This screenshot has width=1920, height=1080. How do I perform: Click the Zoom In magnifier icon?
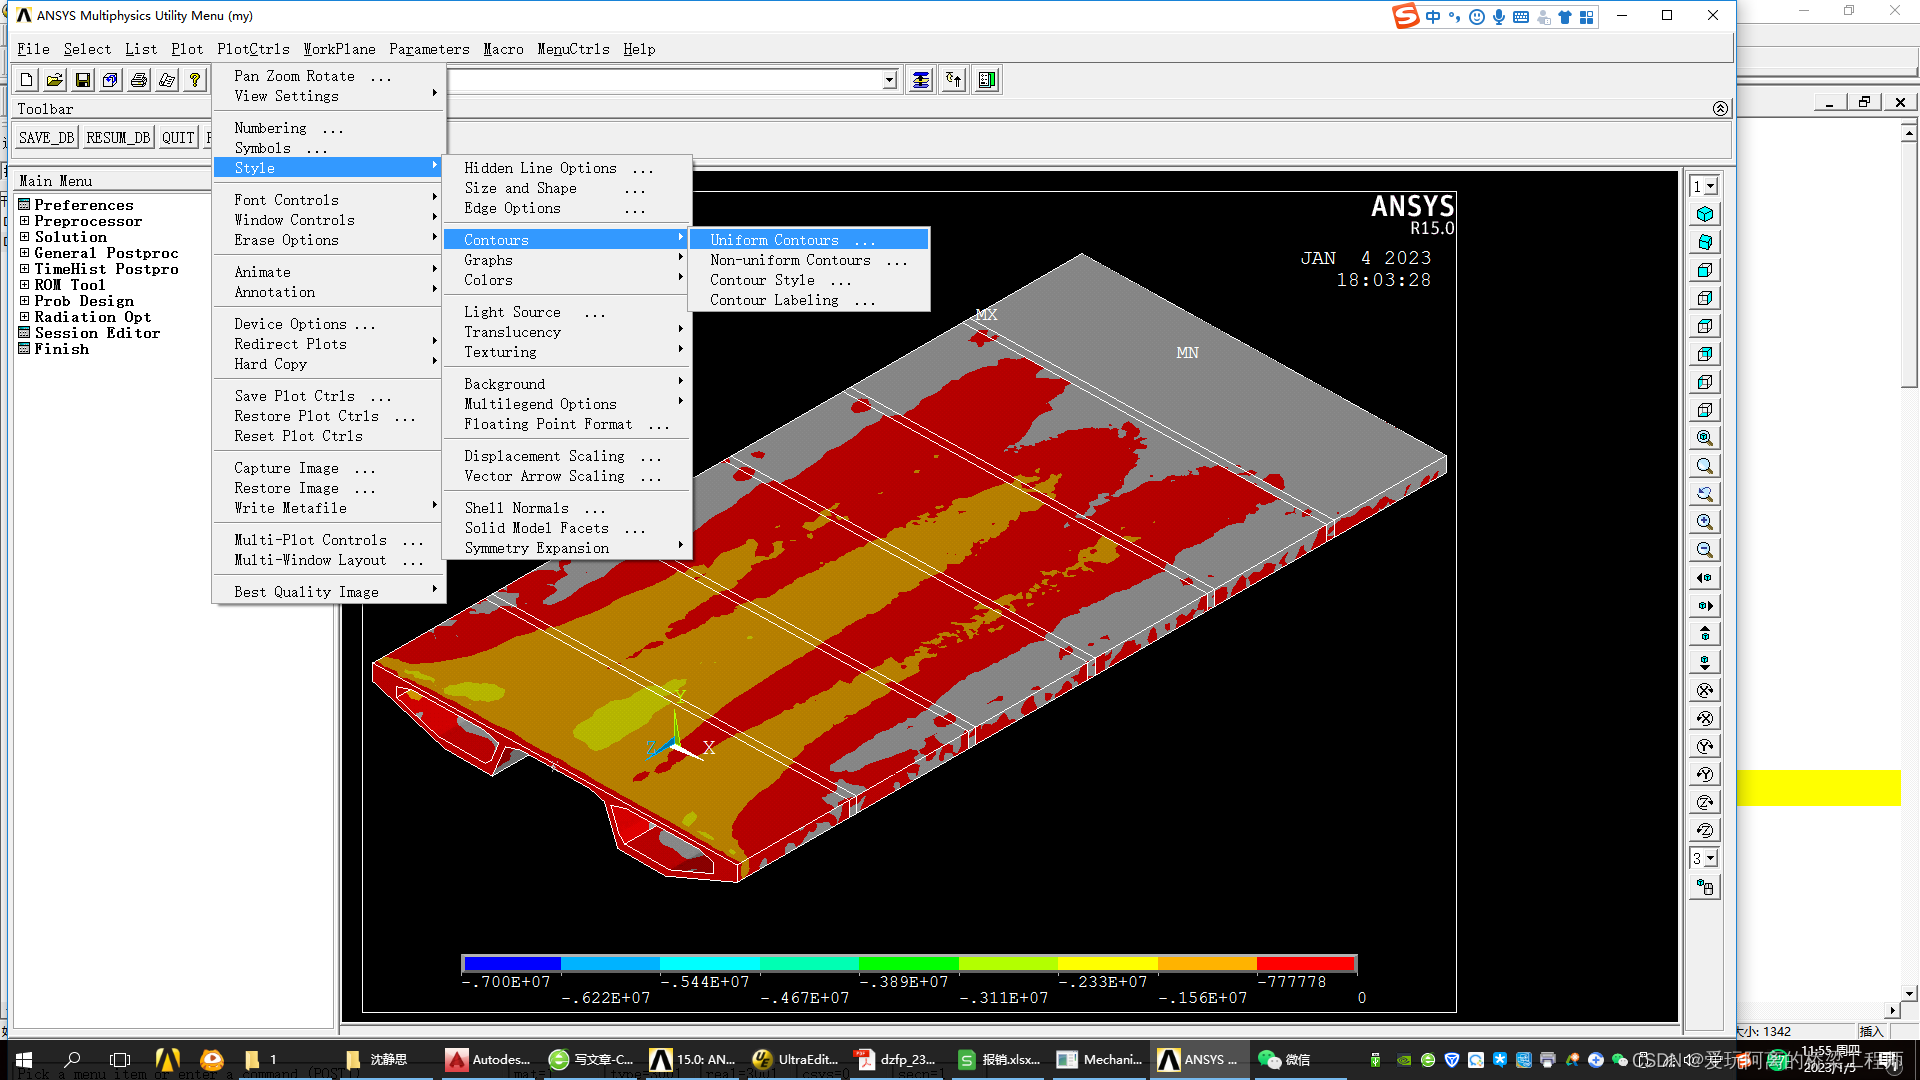click(1705, 522)
